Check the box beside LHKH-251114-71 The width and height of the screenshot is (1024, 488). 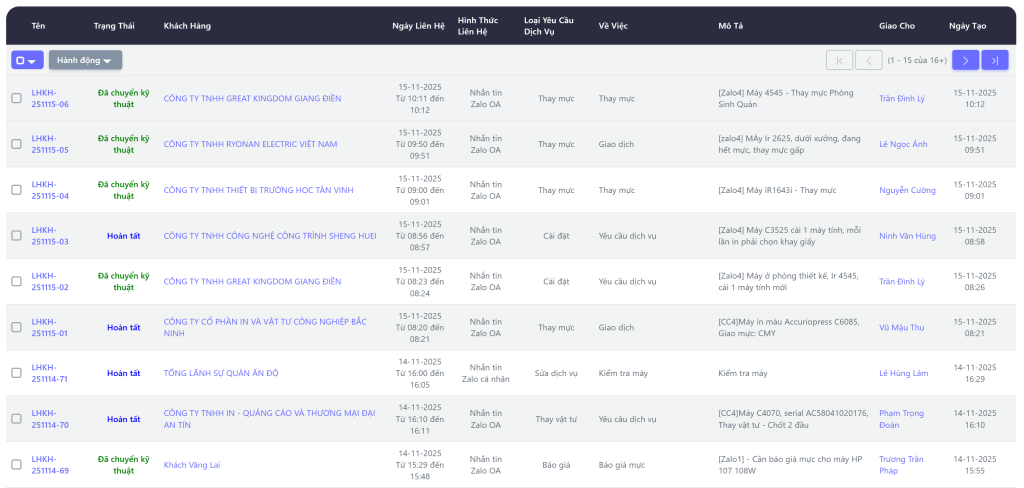(x=16, y=373)
